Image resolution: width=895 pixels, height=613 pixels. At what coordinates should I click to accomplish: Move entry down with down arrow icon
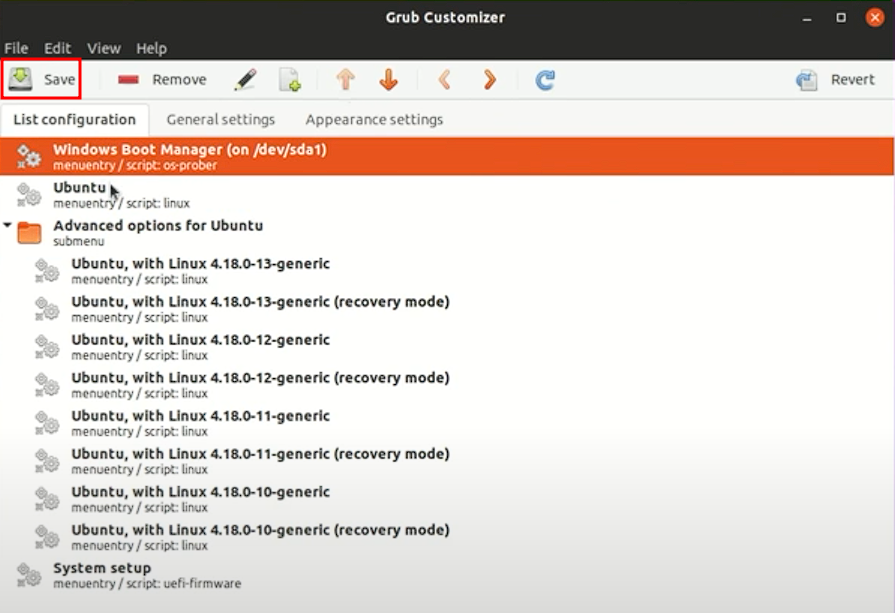pyautogui.click(x=389, y=79)
